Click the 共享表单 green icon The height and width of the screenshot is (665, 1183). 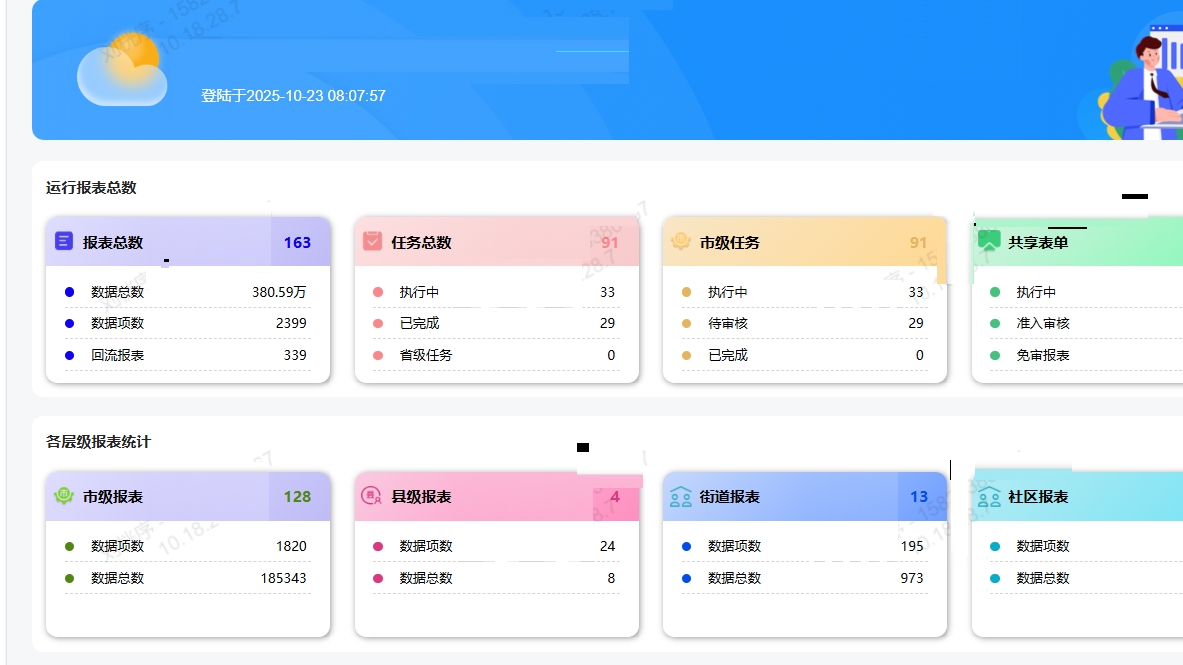pos(989,241)
